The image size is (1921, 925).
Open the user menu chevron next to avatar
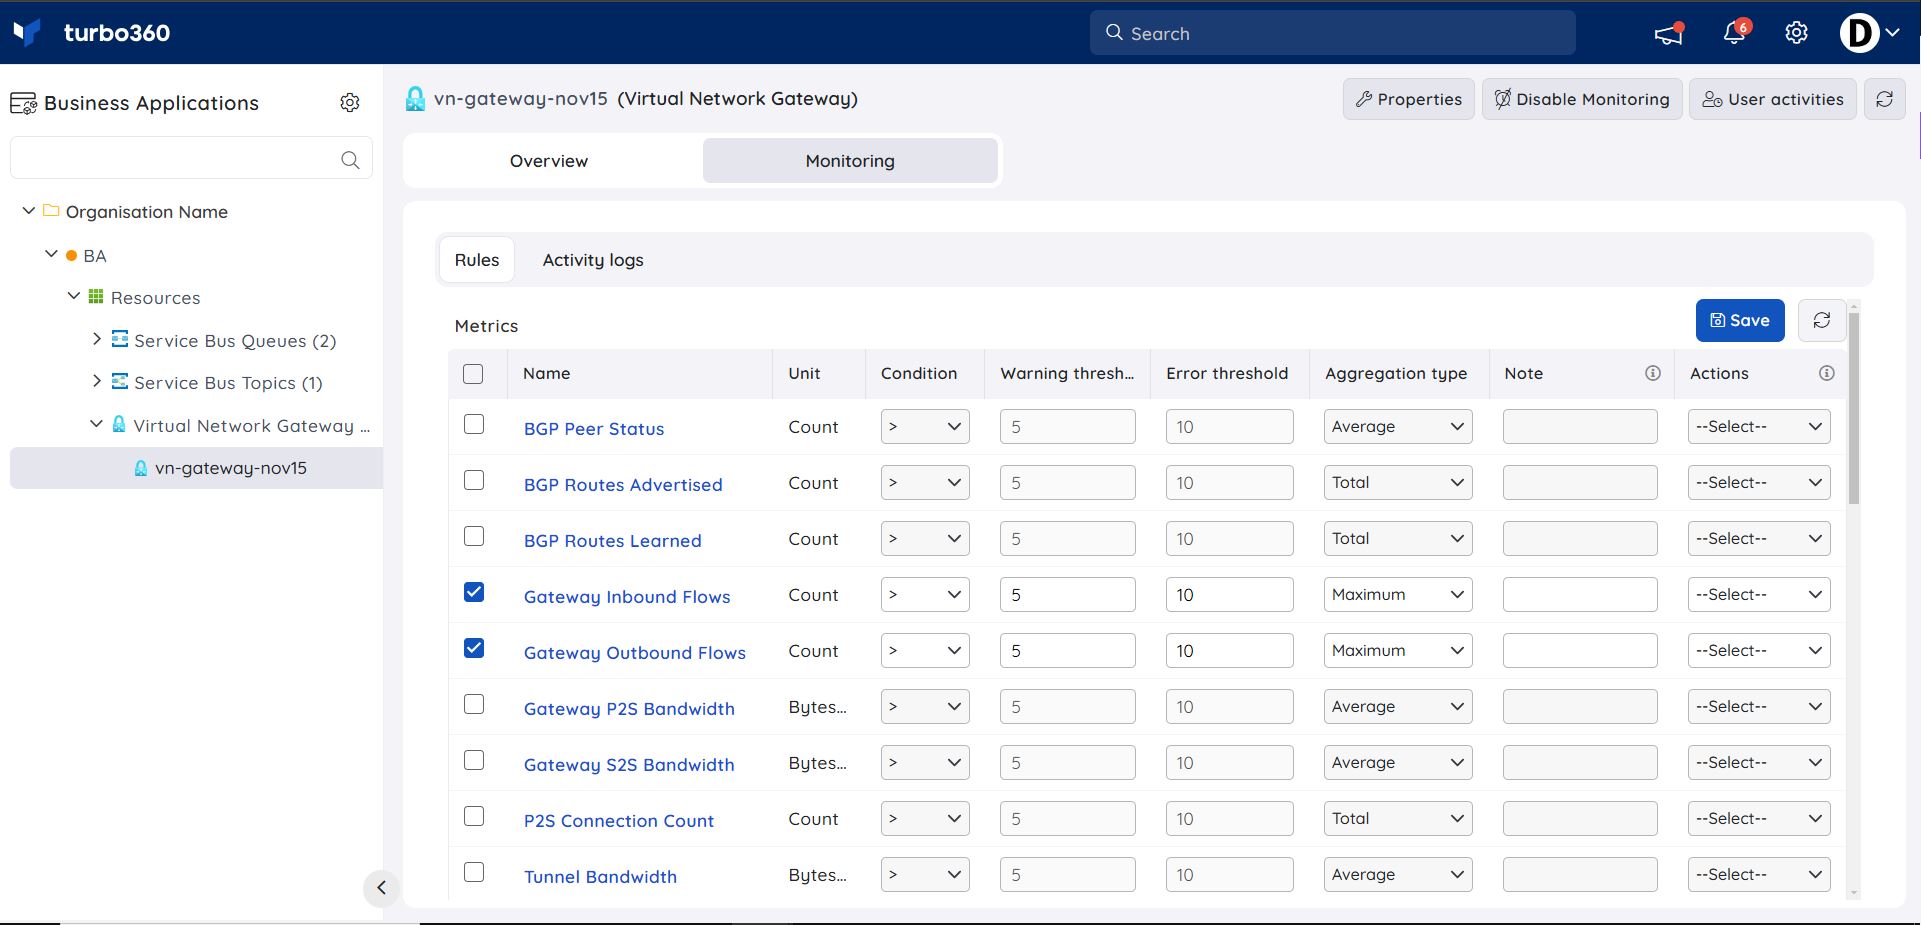[1893, 33]
